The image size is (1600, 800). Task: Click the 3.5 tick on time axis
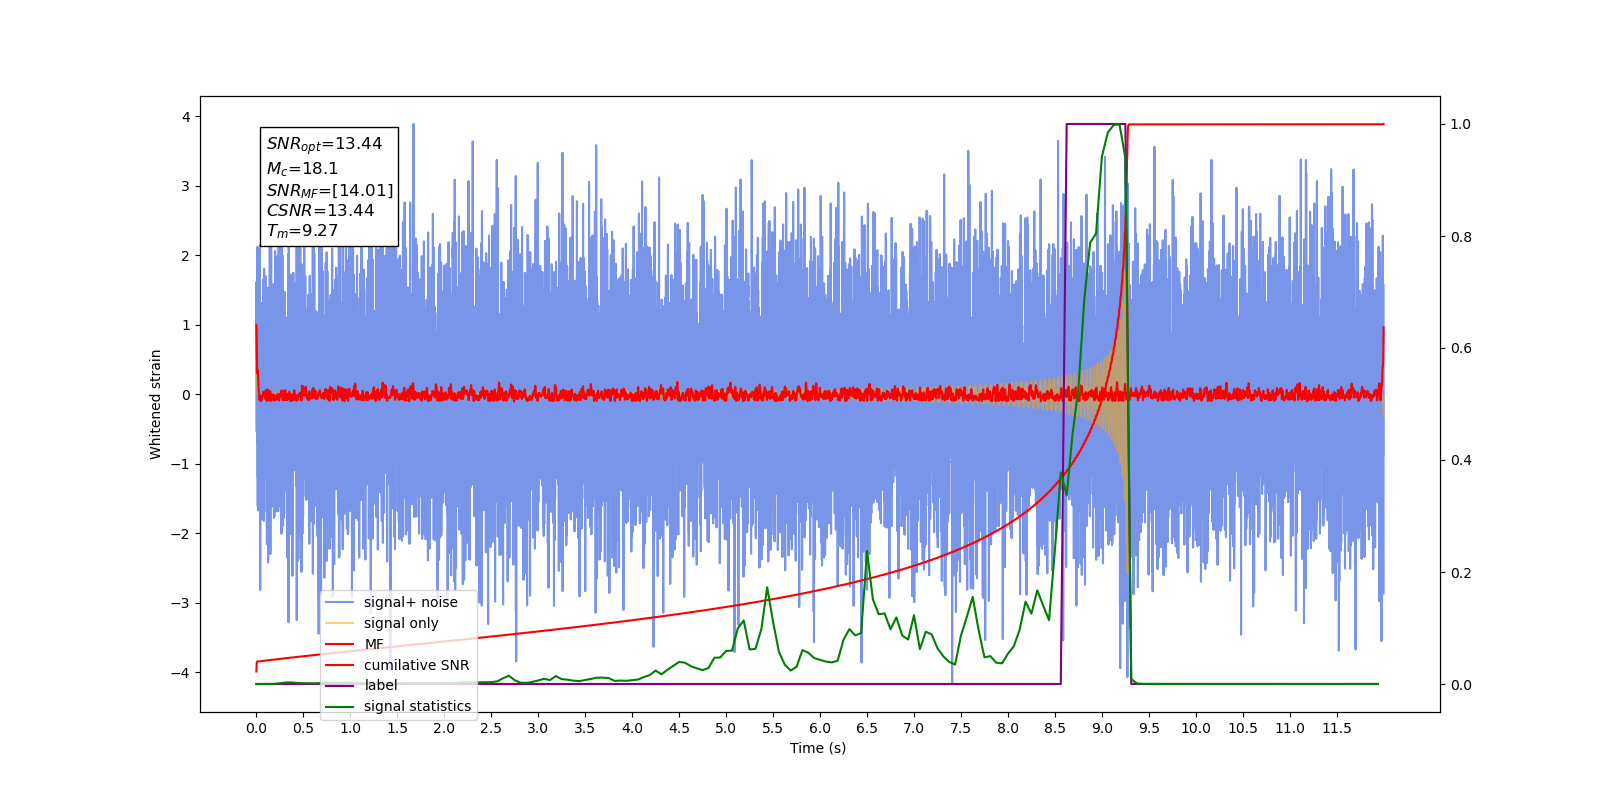tap(585, 728)
